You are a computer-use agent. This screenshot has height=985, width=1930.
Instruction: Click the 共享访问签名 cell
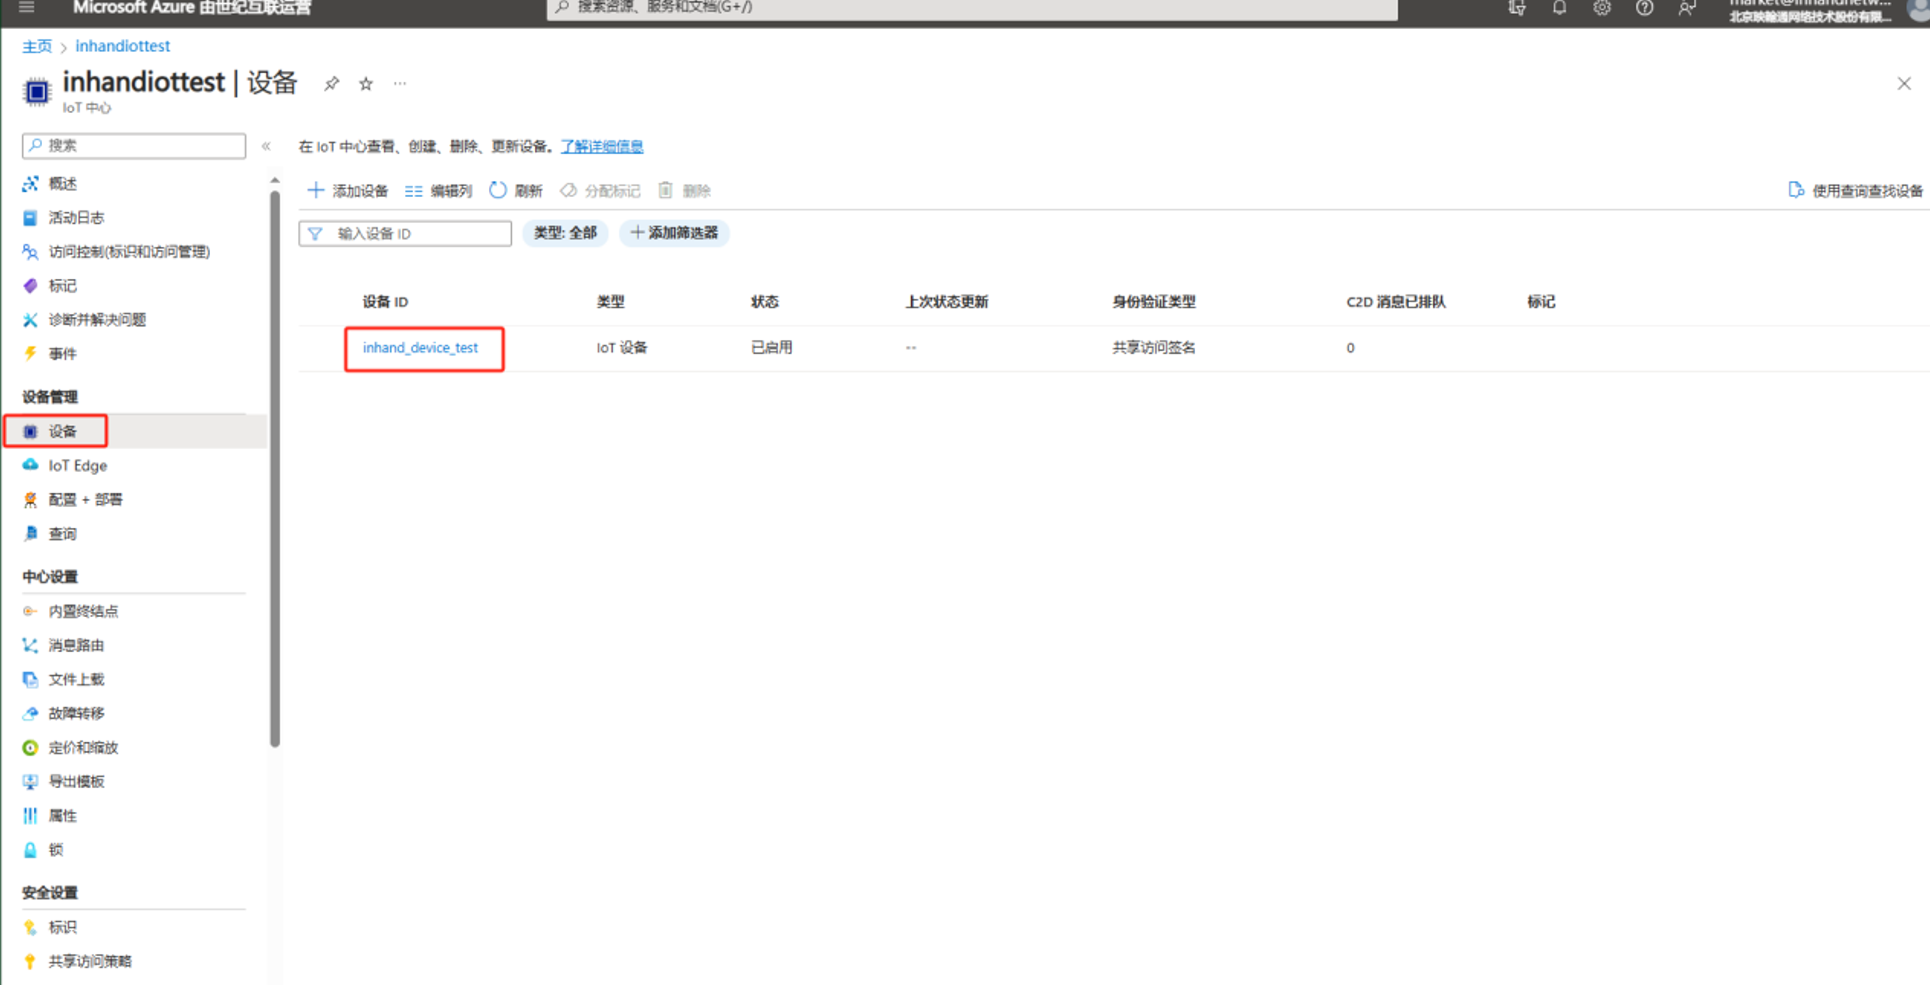[1154, 348]
